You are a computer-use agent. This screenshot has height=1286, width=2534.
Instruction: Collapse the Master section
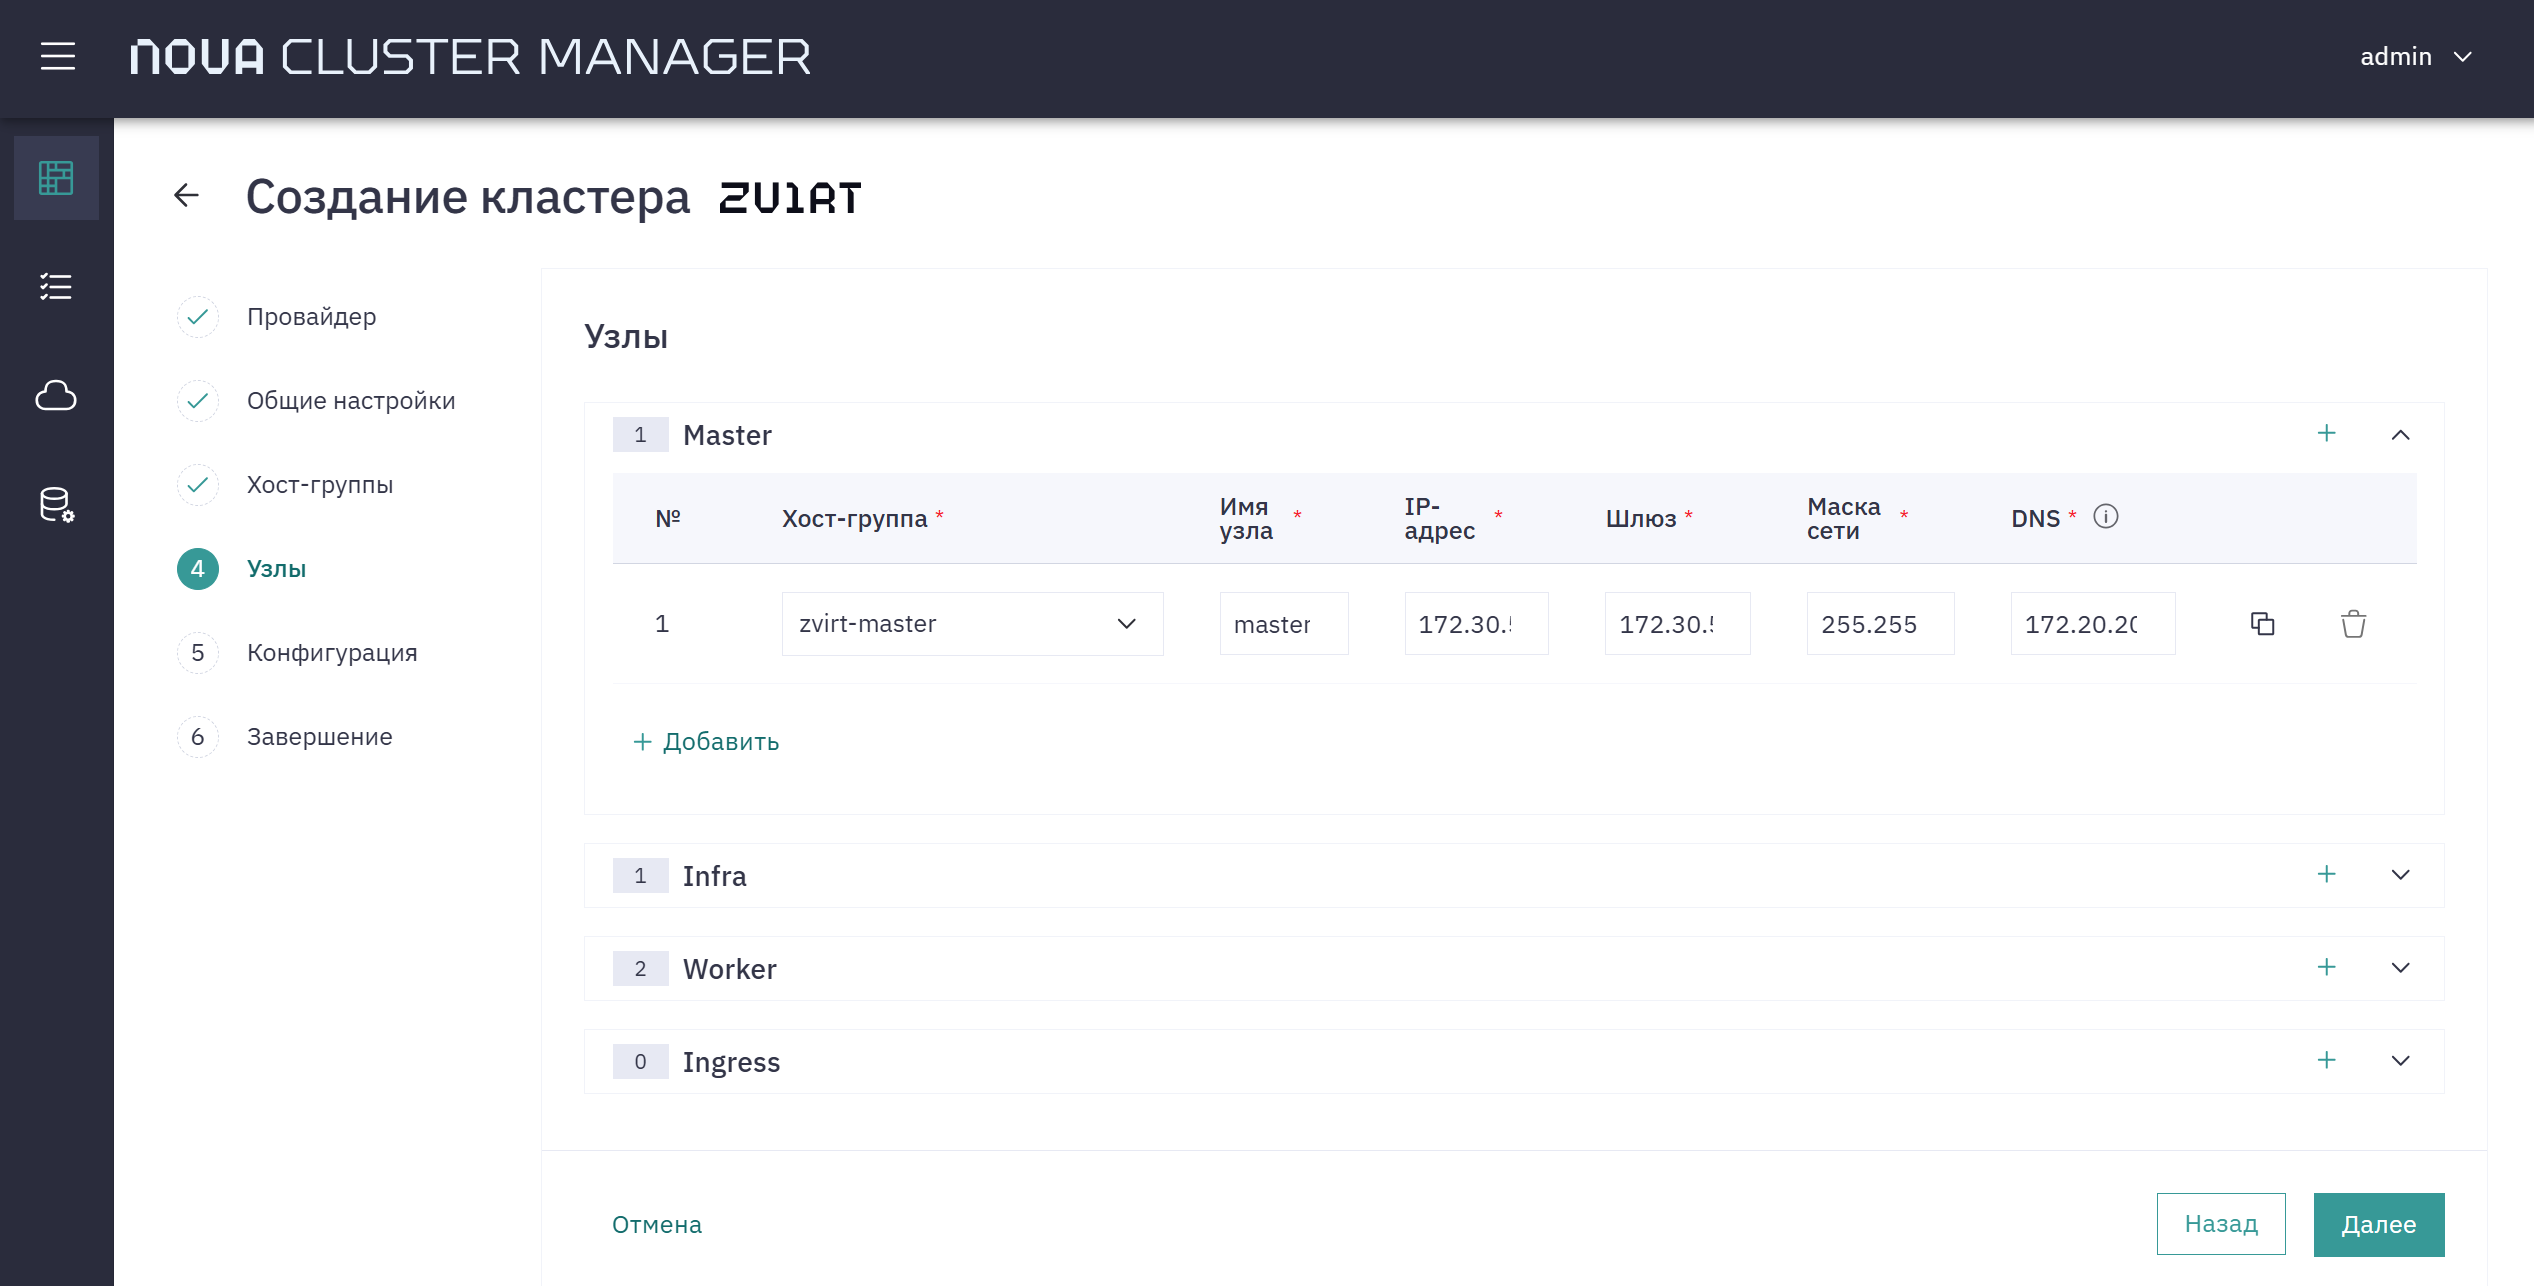[2400, 435]
